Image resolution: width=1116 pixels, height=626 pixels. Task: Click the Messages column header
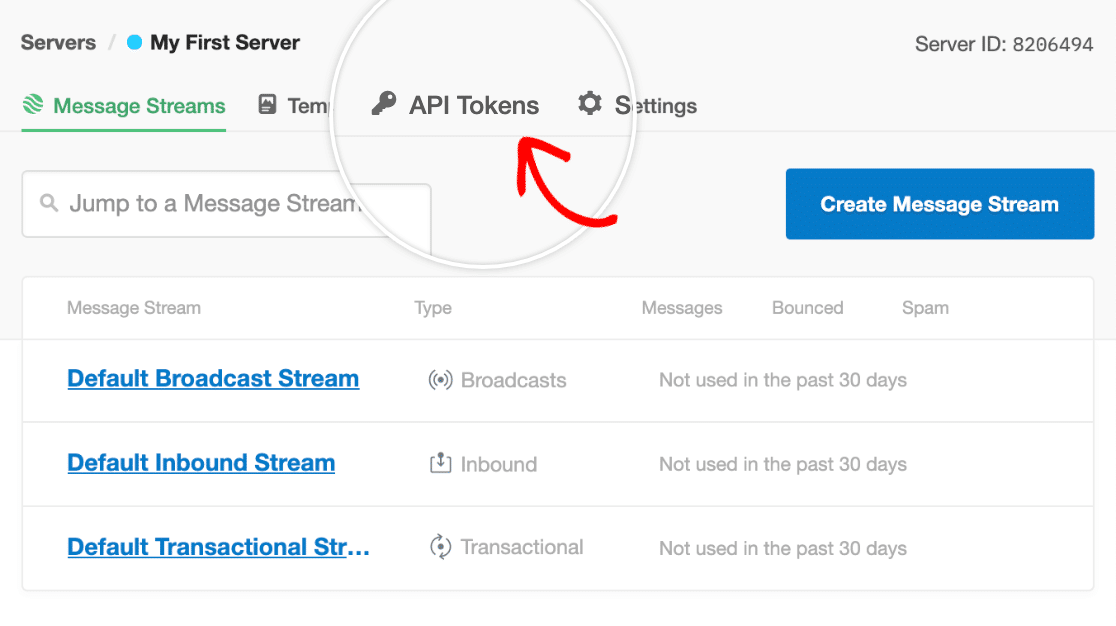[x=682, y=308]
